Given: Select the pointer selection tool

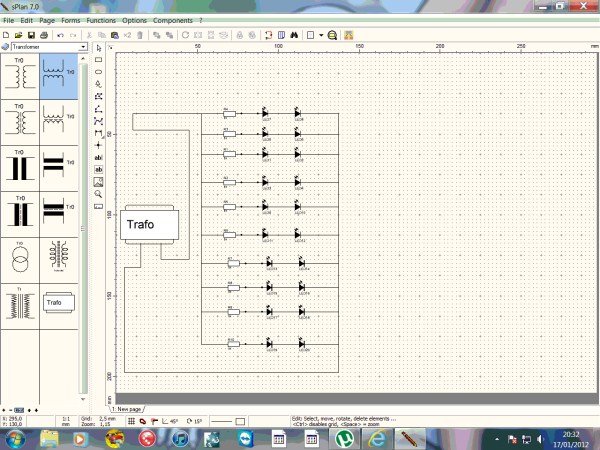Looking at the screenshot, I should click(x=98, y=48).
